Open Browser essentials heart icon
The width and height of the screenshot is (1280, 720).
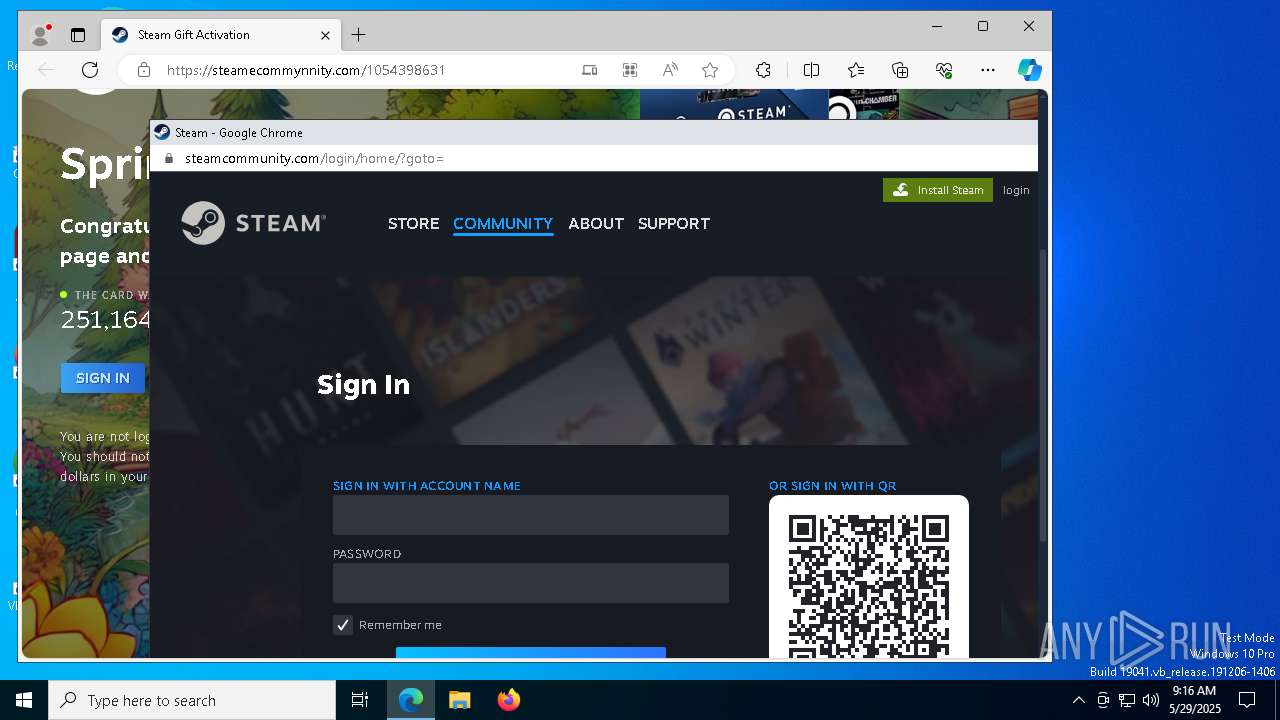(944, 70)
